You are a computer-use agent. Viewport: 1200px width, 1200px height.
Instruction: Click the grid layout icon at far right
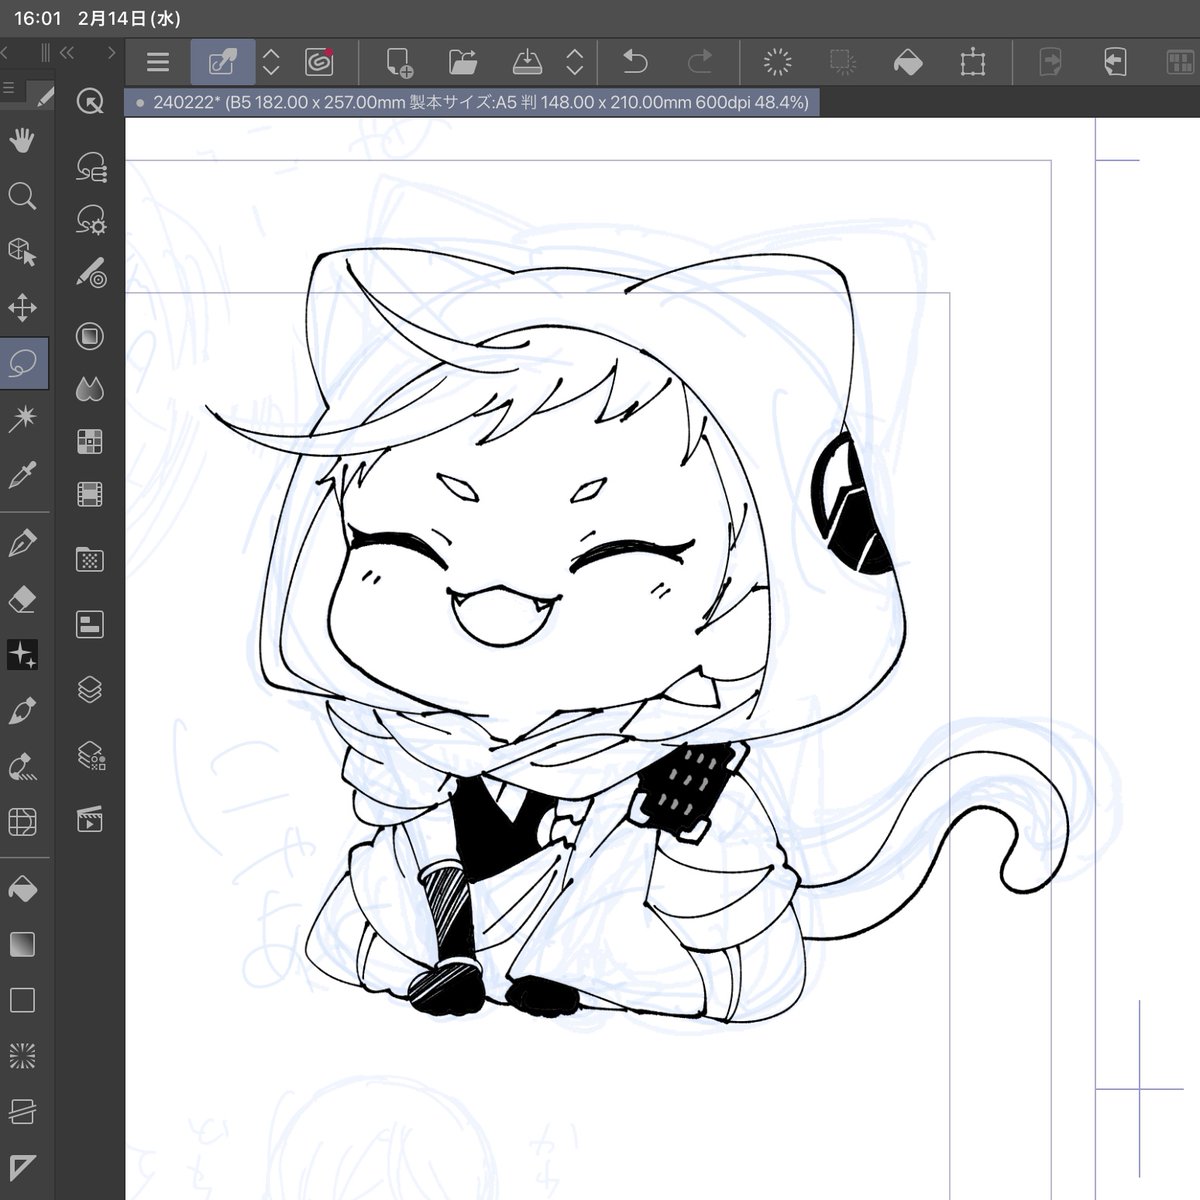(x=1181, y=63)
